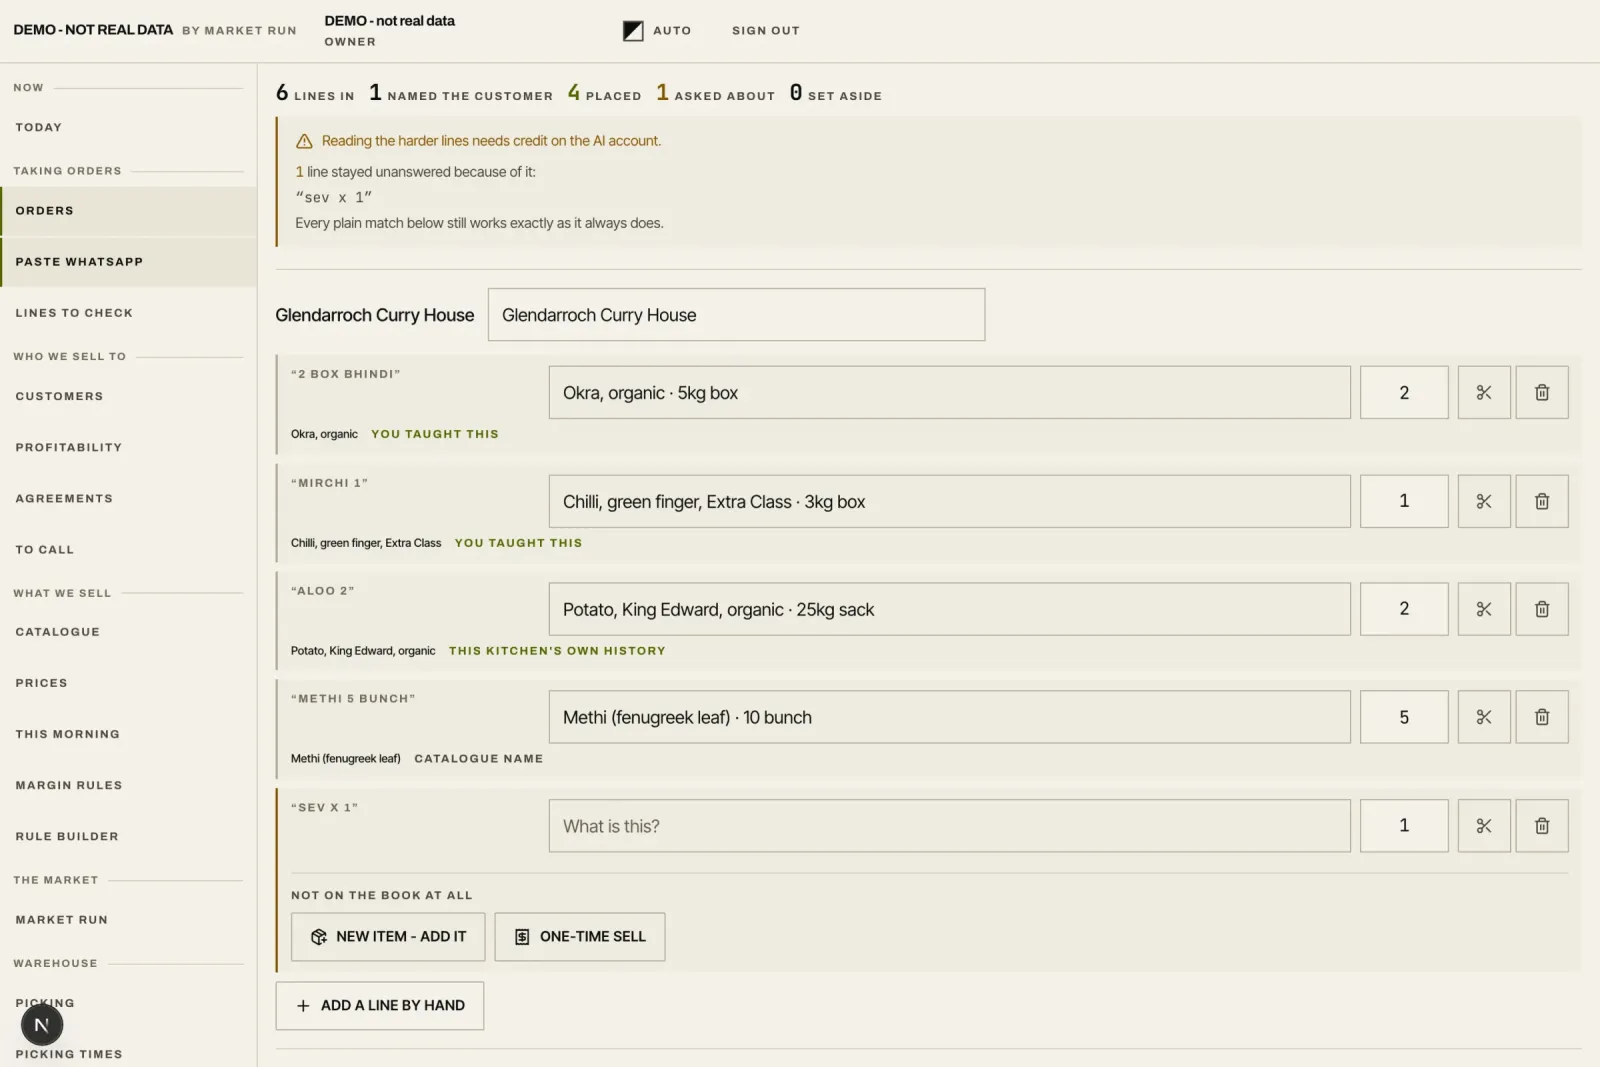Click scissors icon on Chilli line
1600x1067 pixels.
1484,501
